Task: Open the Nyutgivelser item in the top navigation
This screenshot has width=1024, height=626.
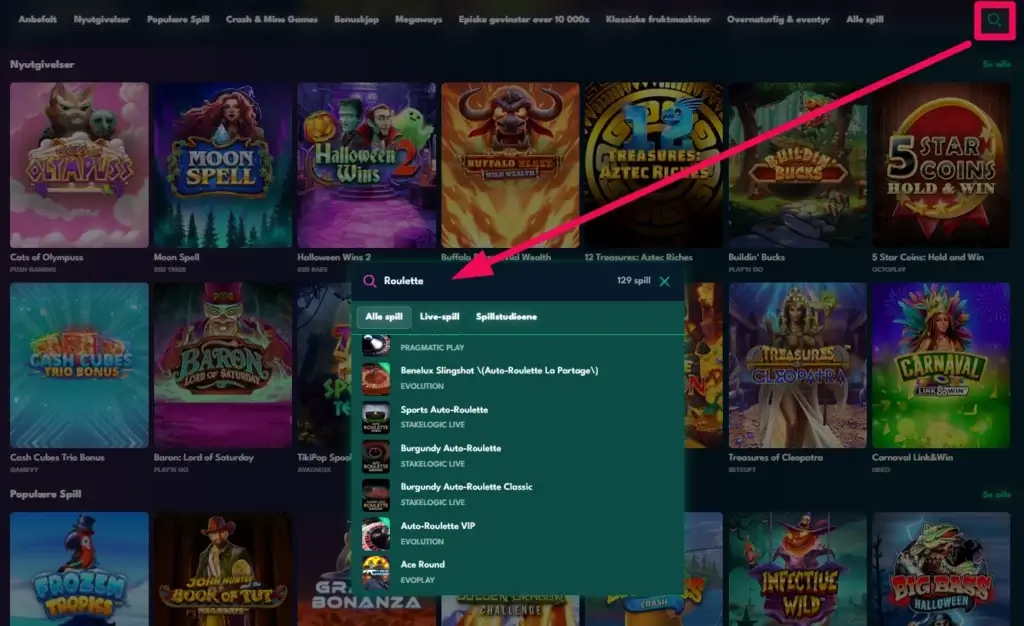Action: point(101,20)
